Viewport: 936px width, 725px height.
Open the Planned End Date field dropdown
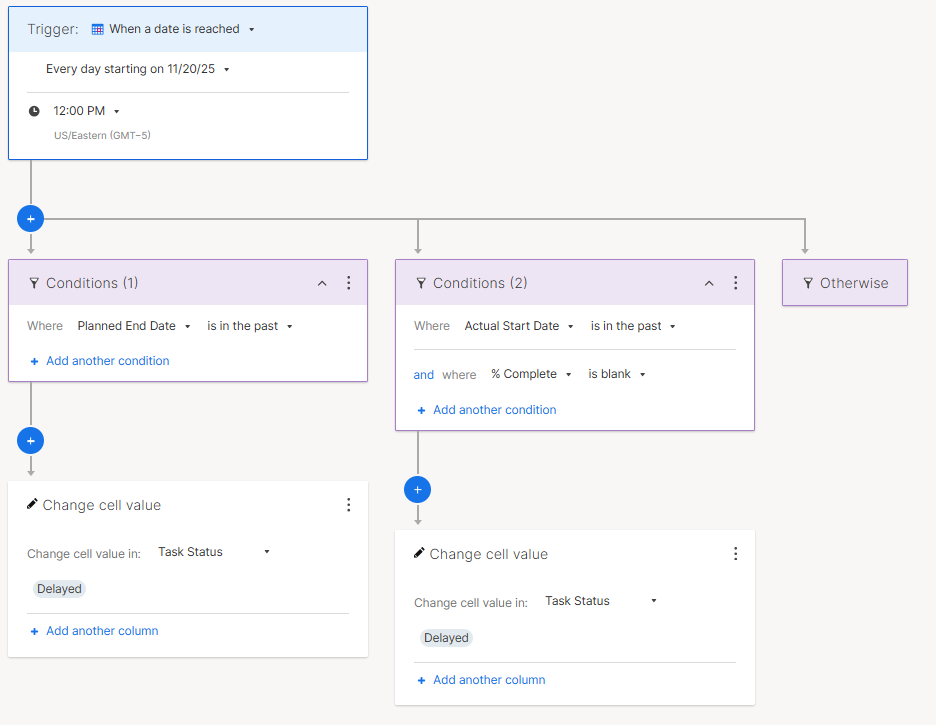point(134,326)
